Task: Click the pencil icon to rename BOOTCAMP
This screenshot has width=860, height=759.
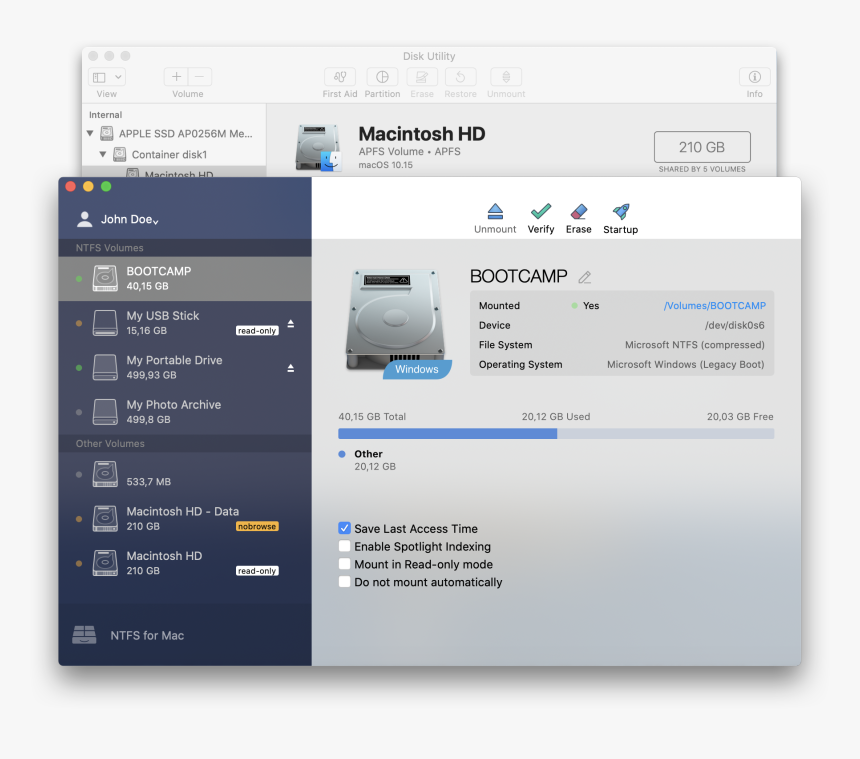Action: pos(585,277)
